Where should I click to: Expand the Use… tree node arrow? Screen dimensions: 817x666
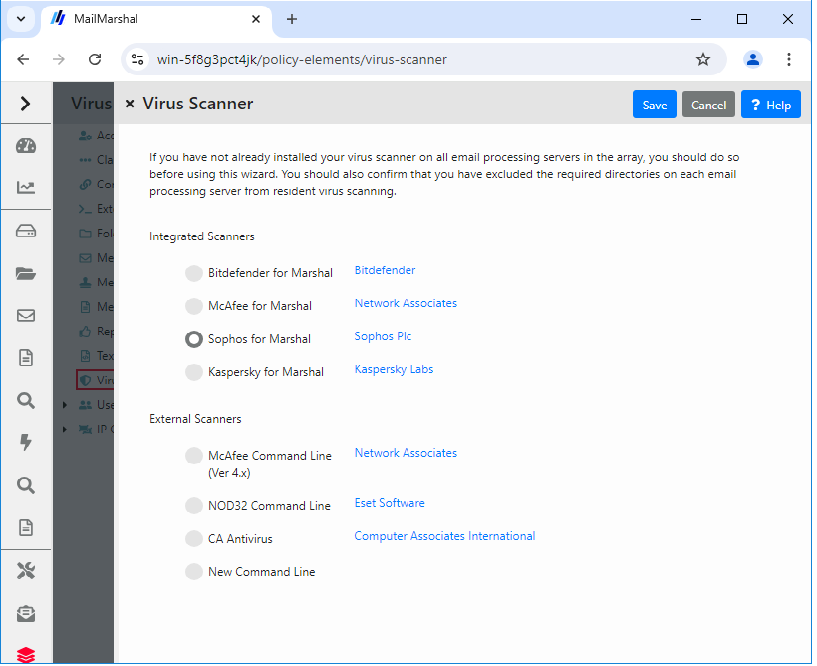coord(65,405)
